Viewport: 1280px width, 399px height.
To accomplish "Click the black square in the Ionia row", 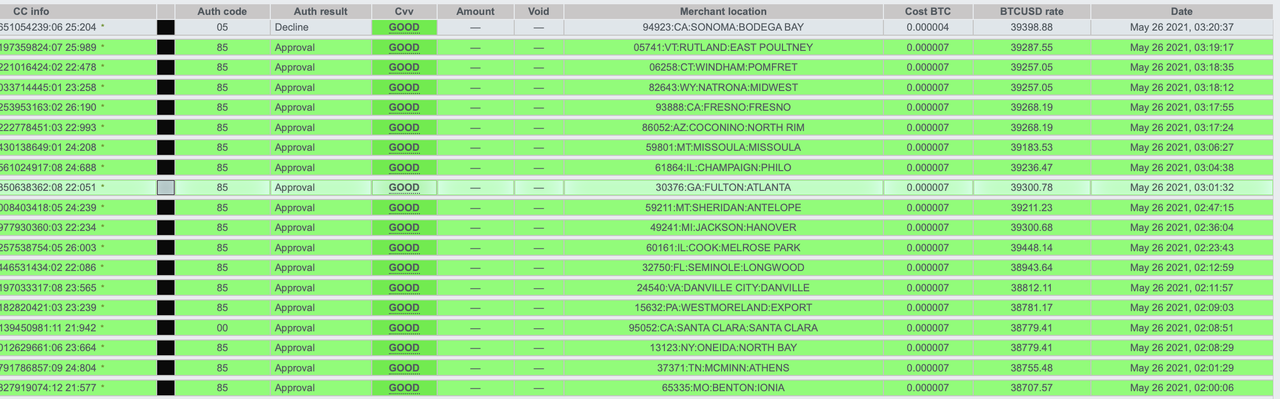I will point(166,387).
